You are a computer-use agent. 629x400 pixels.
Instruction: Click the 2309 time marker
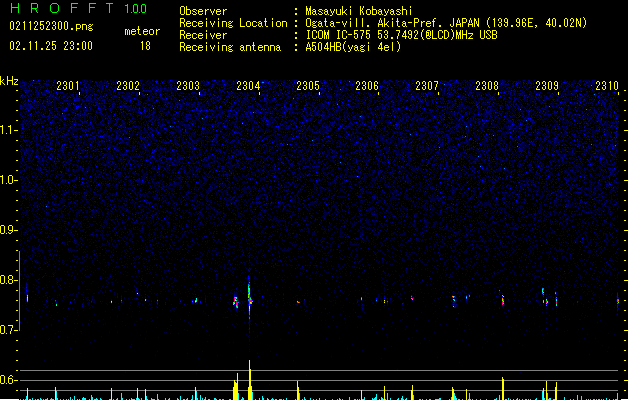coord(547,85)
